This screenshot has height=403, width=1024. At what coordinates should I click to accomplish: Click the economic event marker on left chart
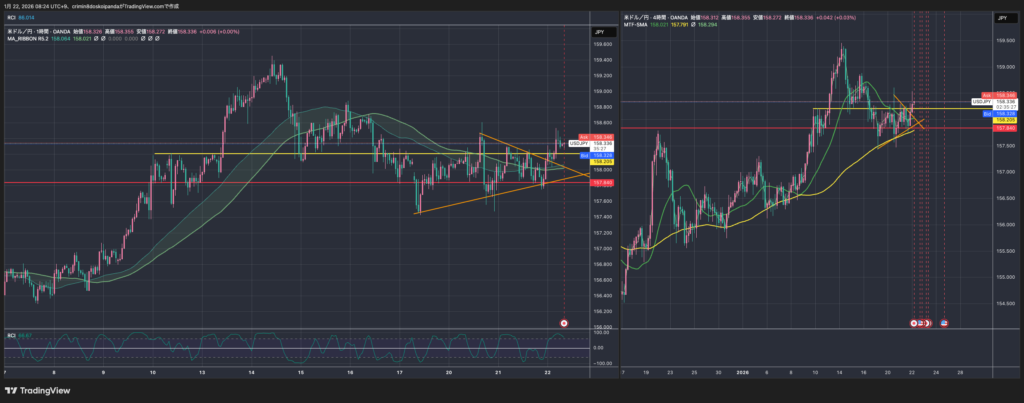(564, 323)
